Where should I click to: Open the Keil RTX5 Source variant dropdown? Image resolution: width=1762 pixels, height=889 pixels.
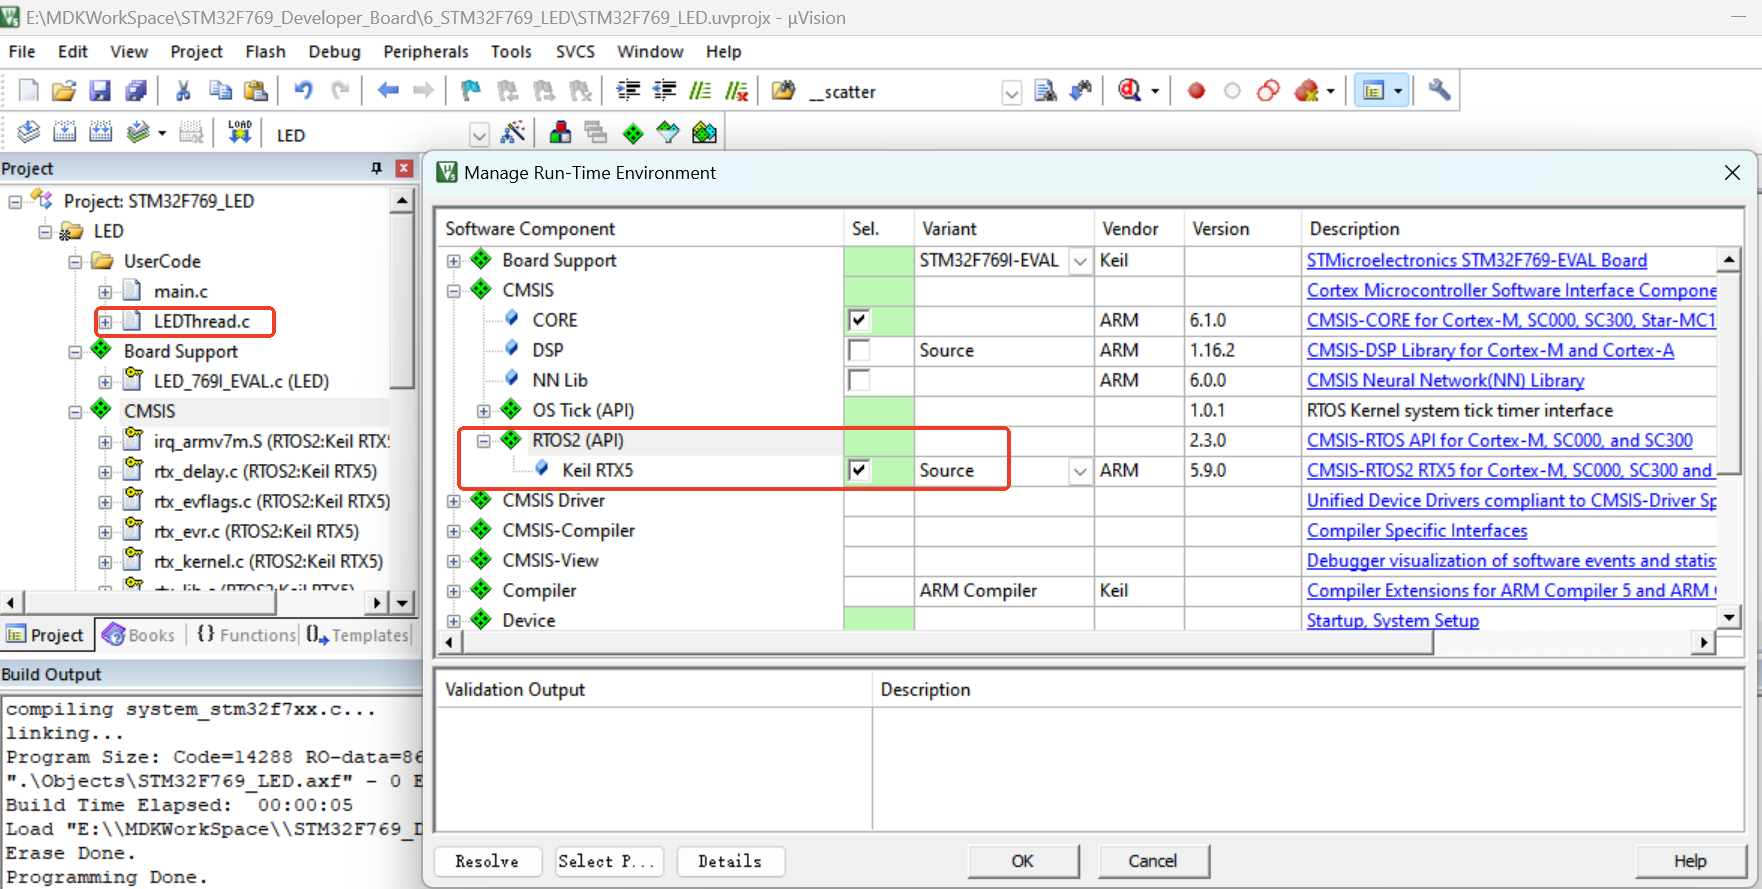(x=1080, y=471)
